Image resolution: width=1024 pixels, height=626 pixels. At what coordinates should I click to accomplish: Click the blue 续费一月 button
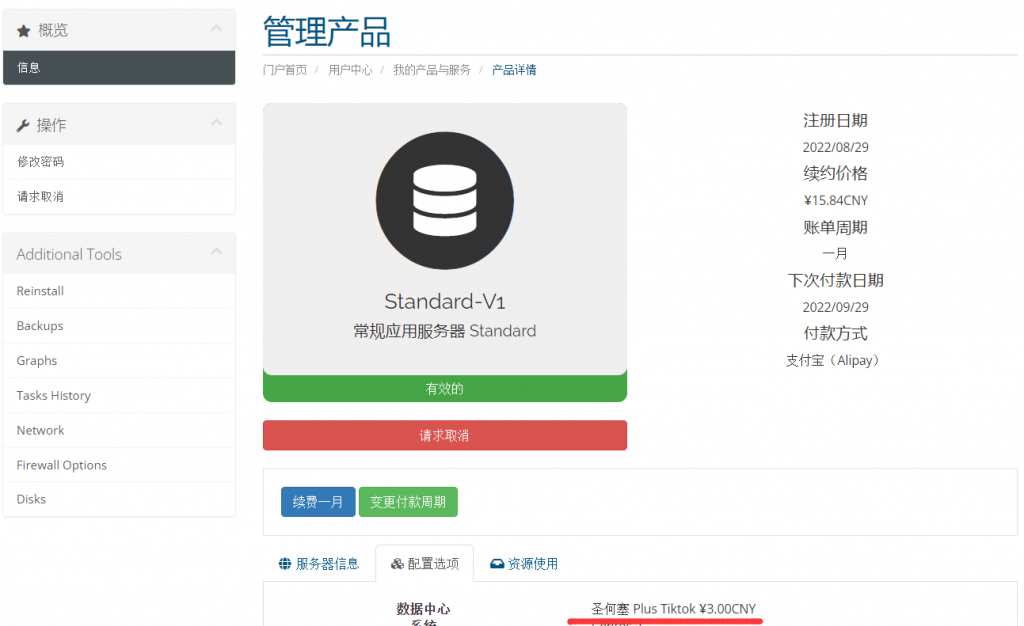(318, 502)
